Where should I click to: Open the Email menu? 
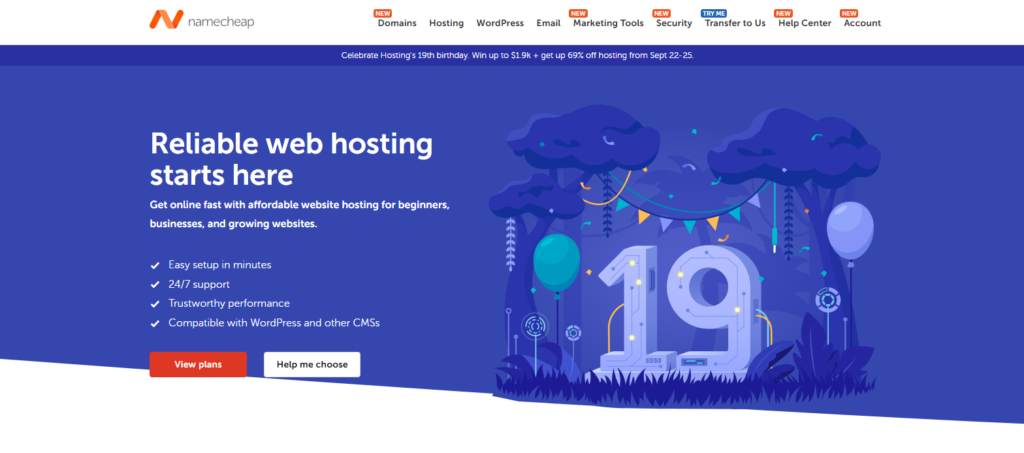pyautogui.click(x=549, y=23)
